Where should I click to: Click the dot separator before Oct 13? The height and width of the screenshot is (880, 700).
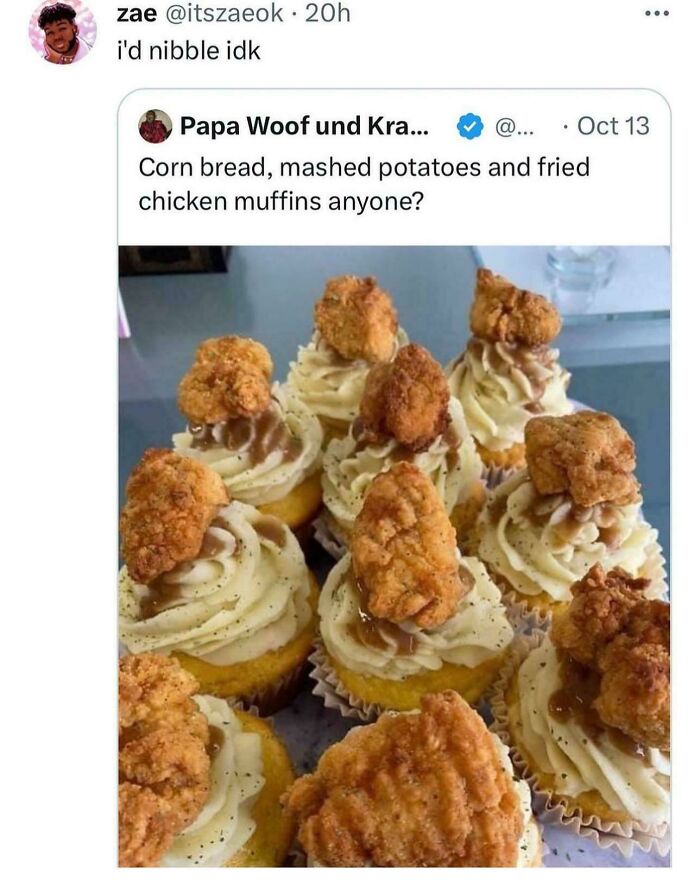(x=566, y=126)
